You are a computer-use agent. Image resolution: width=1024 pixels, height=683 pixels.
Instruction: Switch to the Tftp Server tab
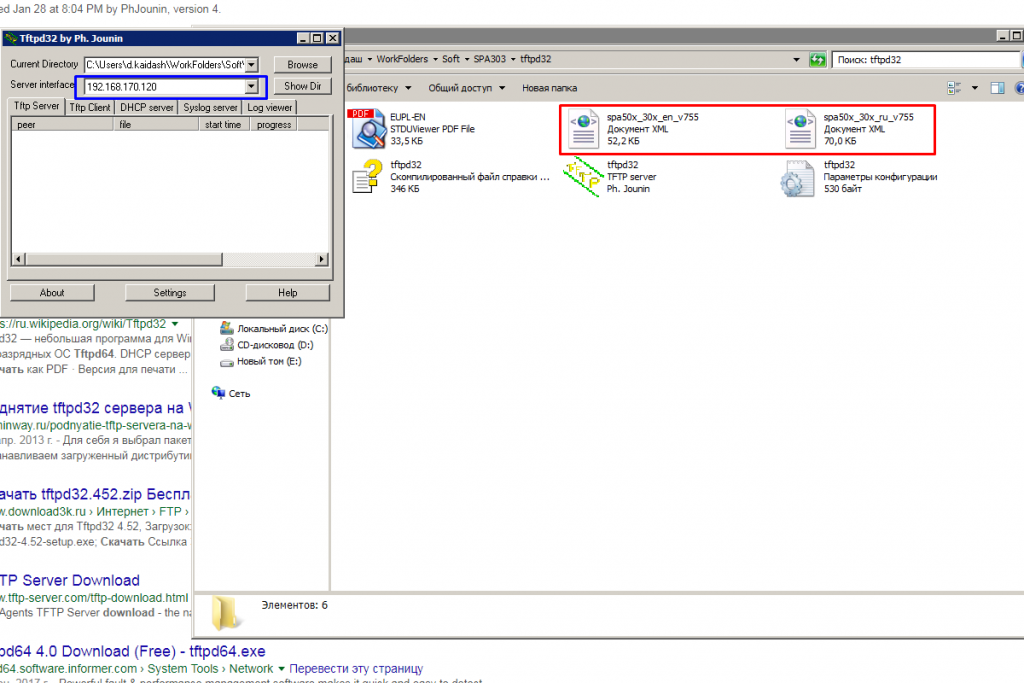(37, 106)
